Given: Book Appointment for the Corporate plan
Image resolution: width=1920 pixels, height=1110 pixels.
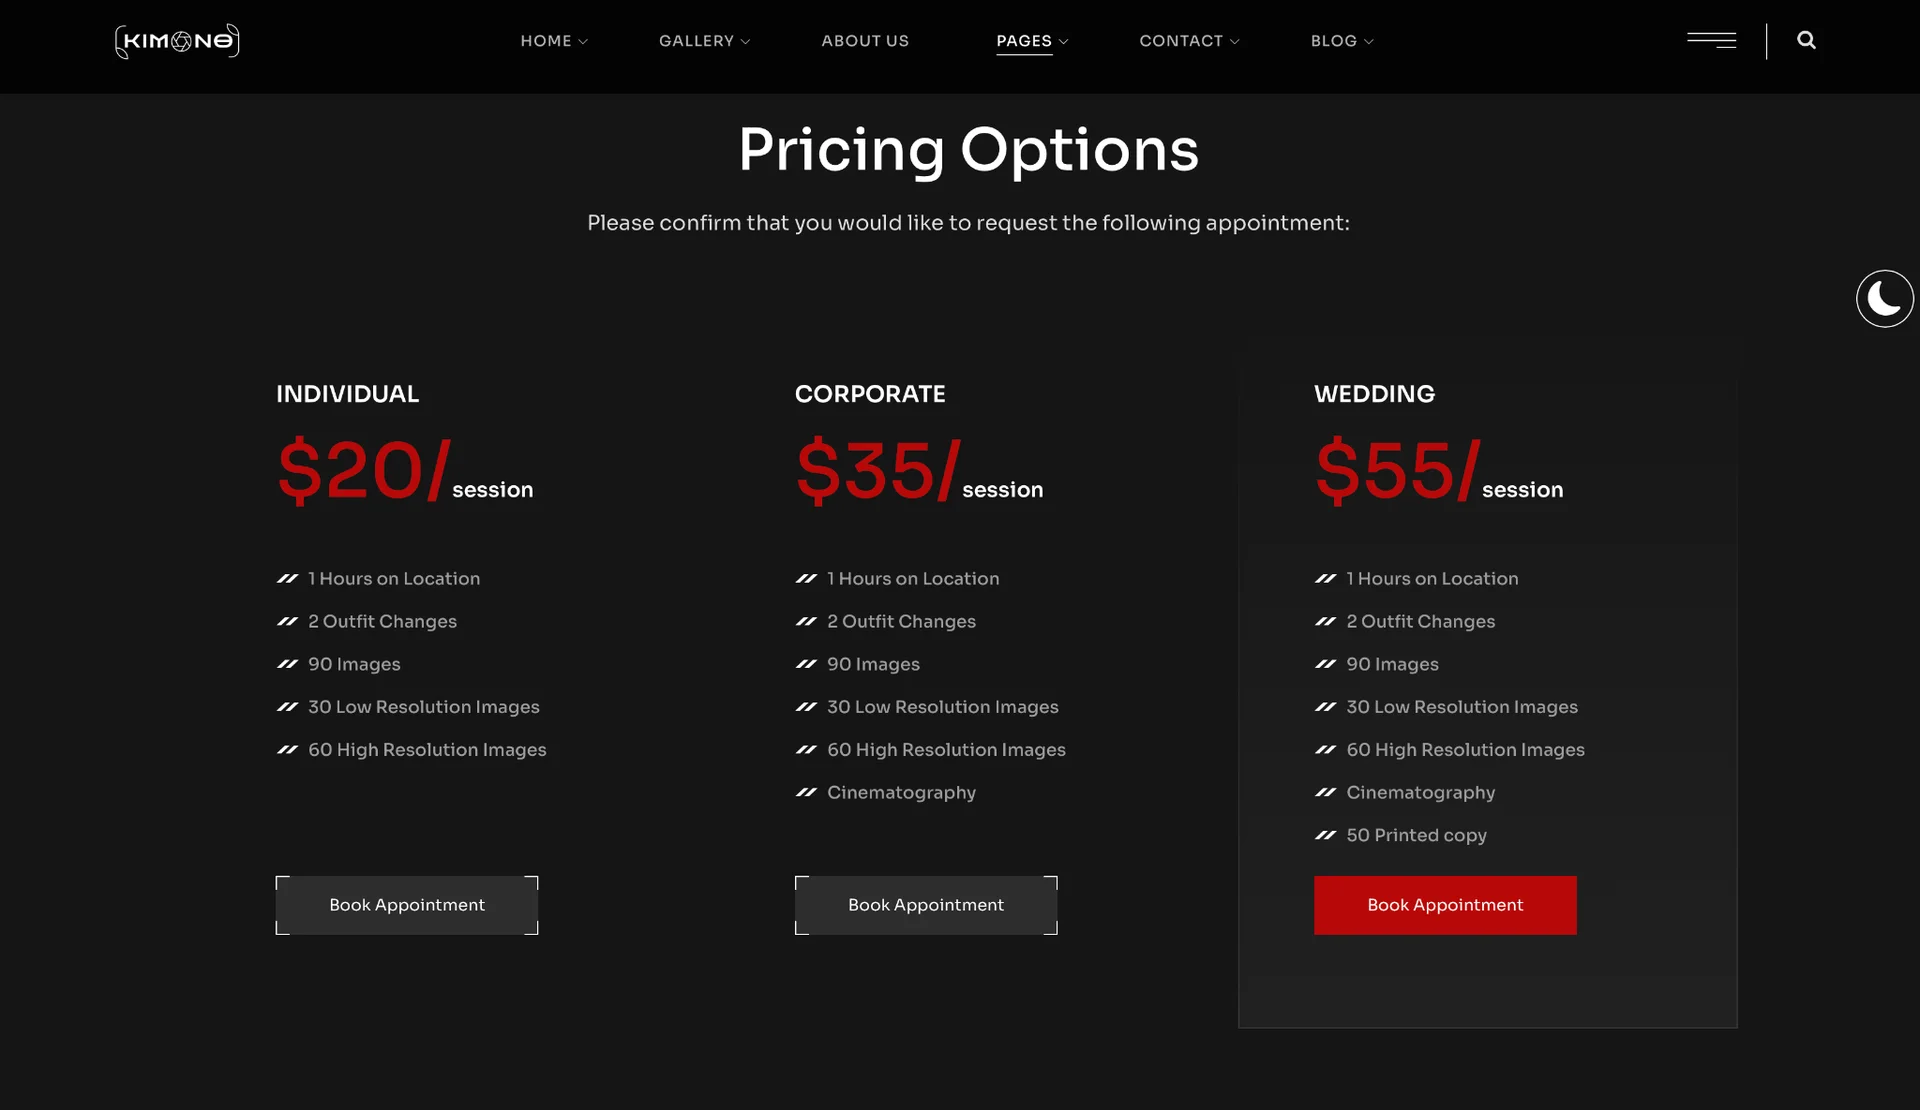Looking at the screenshot, I should click(x=926, y=905).
